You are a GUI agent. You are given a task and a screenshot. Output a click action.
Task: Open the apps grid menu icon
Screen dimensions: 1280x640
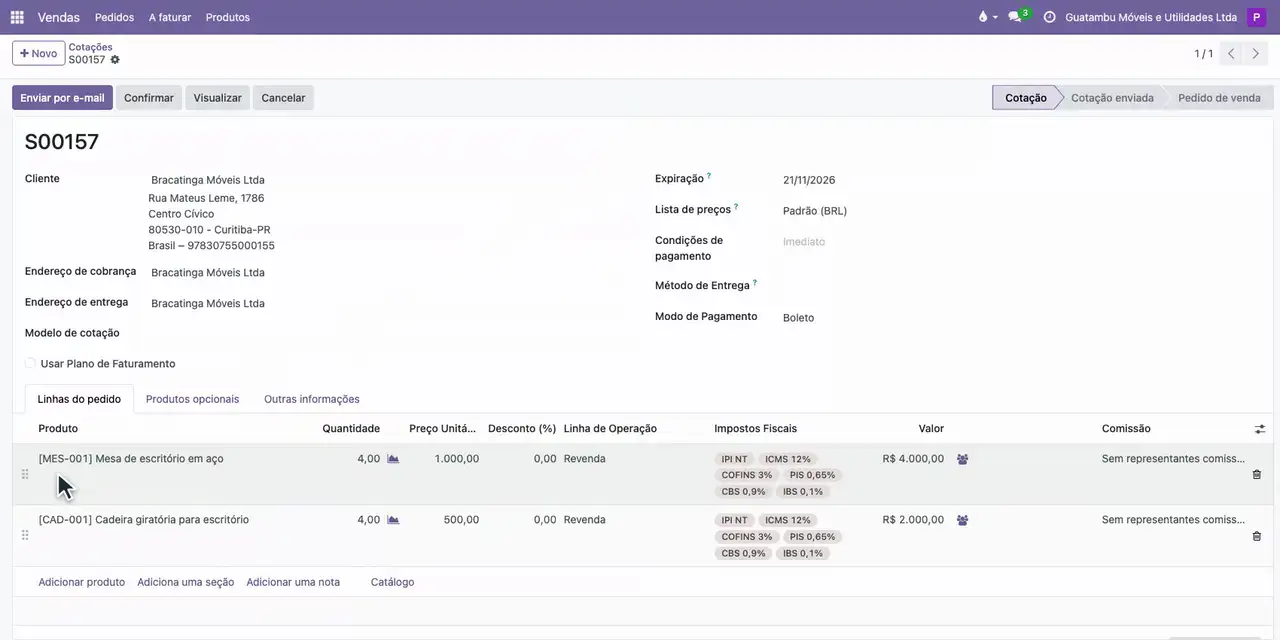[17, 17]
